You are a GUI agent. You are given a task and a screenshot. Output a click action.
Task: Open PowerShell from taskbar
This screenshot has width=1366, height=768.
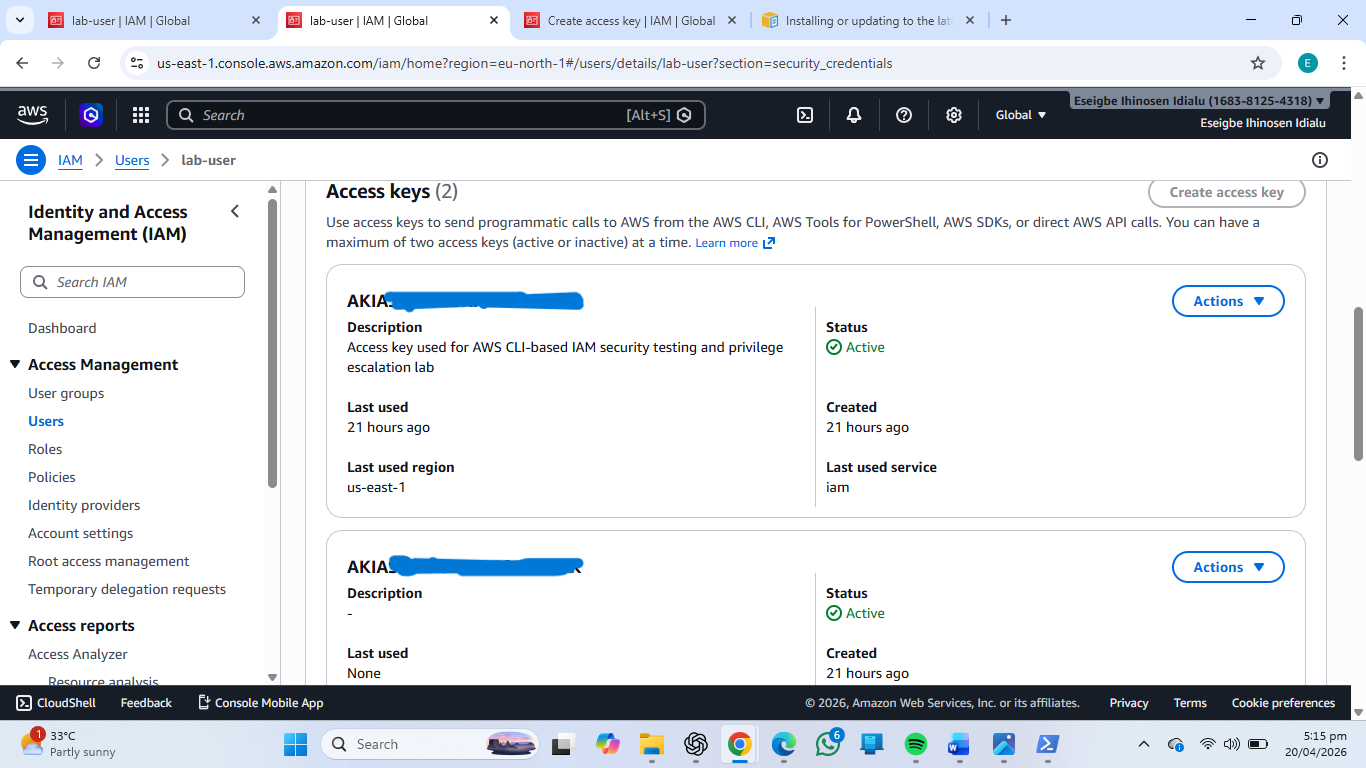pyautogui.click(x=1047, y=744)
